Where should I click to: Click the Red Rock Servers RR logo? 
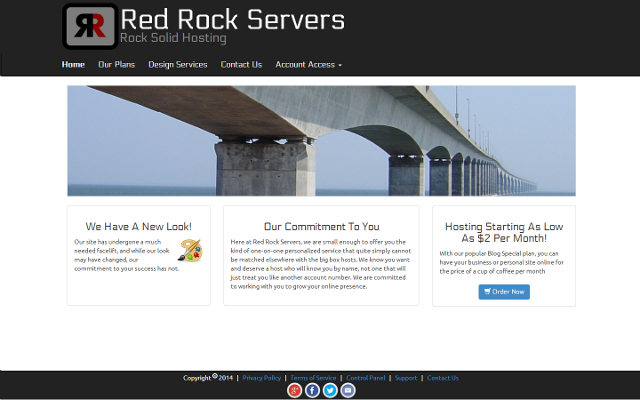point(90,27)
